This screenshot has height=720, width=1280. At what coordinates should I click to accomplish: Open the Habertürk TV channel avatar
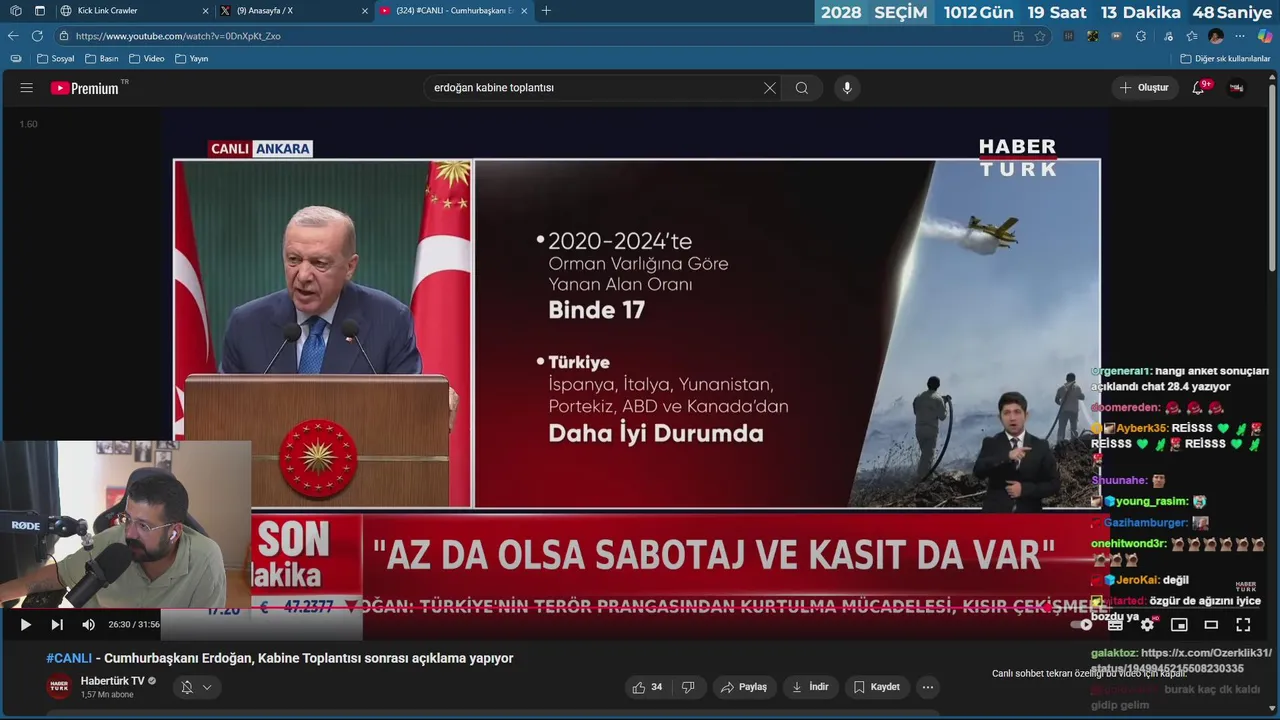[59, 687]
